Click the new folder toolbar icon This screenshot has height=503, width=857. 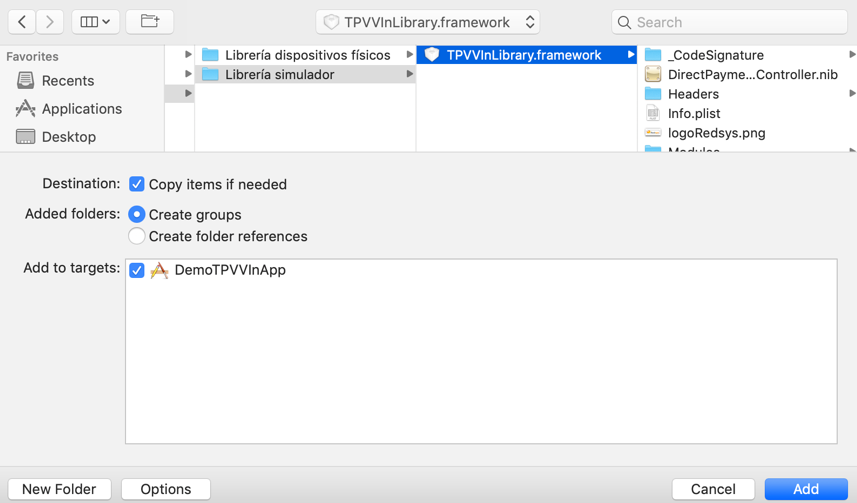[149, 22]
